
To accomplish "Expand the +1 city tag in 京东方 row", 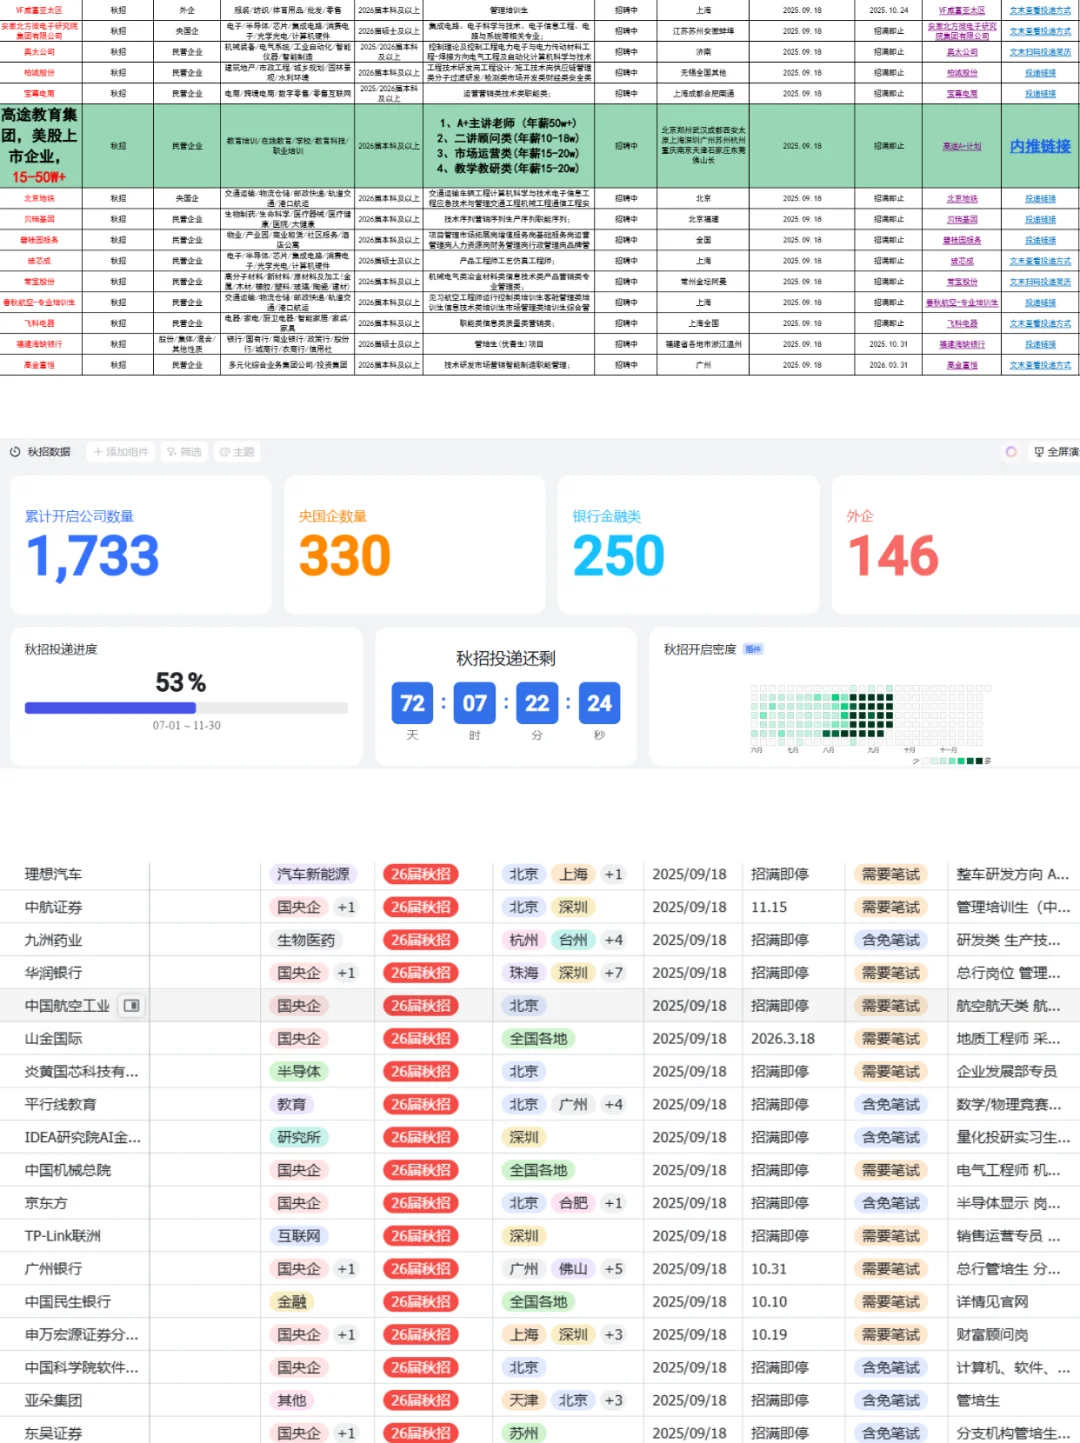I will [x=614, y=1203].
